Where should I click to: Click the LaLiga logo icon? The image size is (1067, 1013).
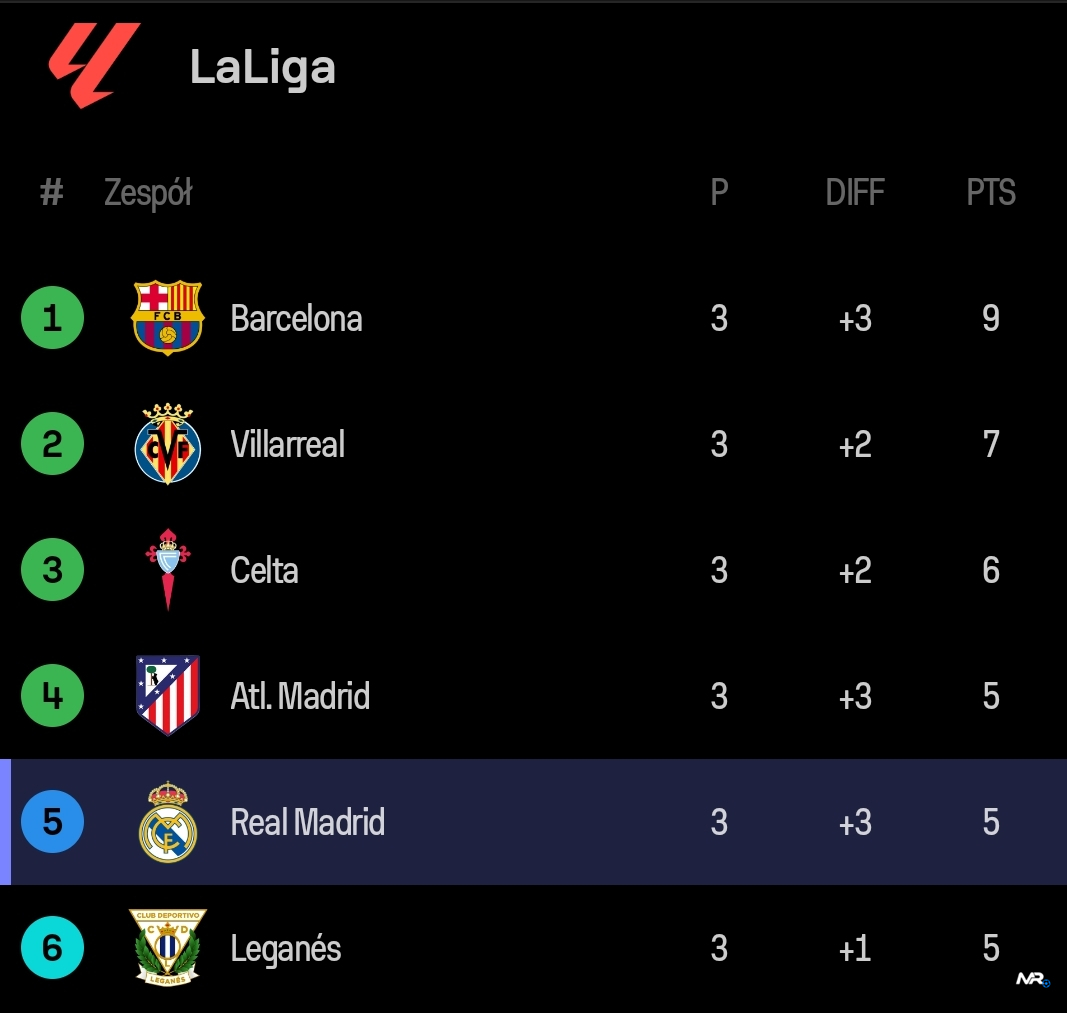pos(94,65)
